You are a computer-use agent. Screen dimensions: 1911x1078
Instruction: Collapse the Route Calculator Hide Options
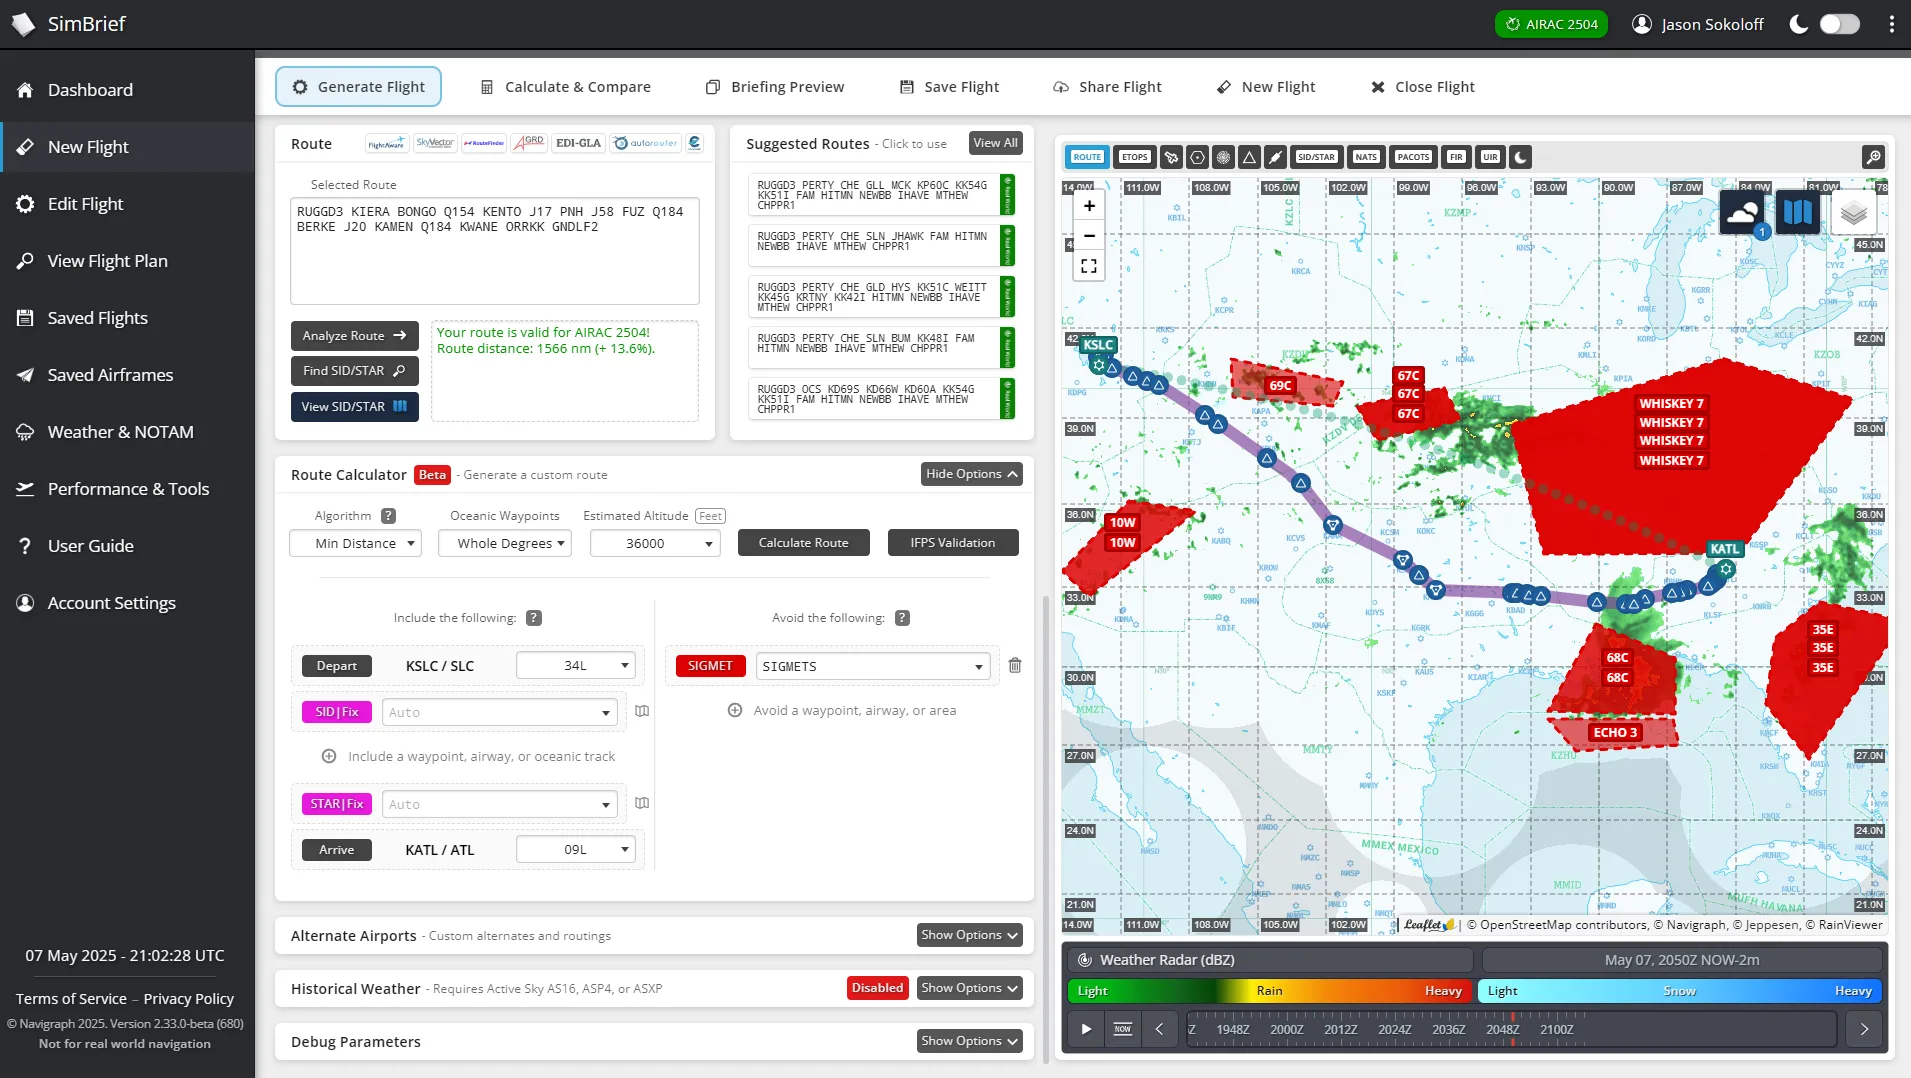[970, 473]
